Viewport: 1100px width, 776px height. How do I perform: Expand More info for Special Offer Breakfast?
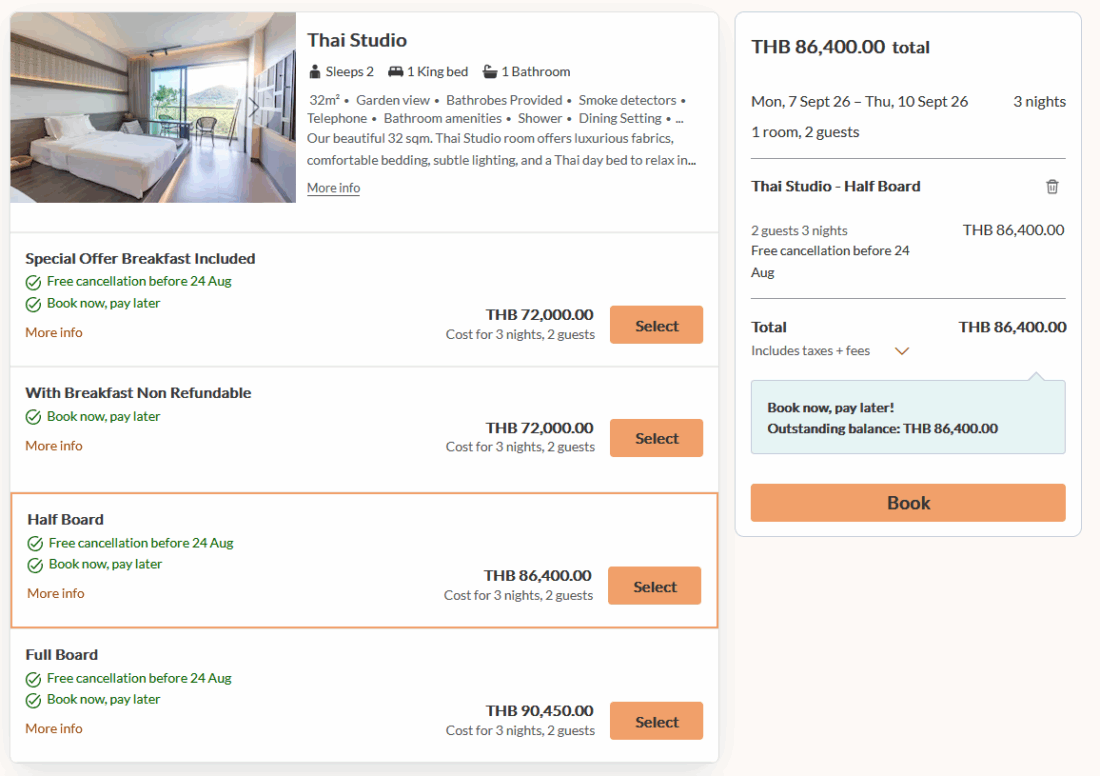[54, 333]
